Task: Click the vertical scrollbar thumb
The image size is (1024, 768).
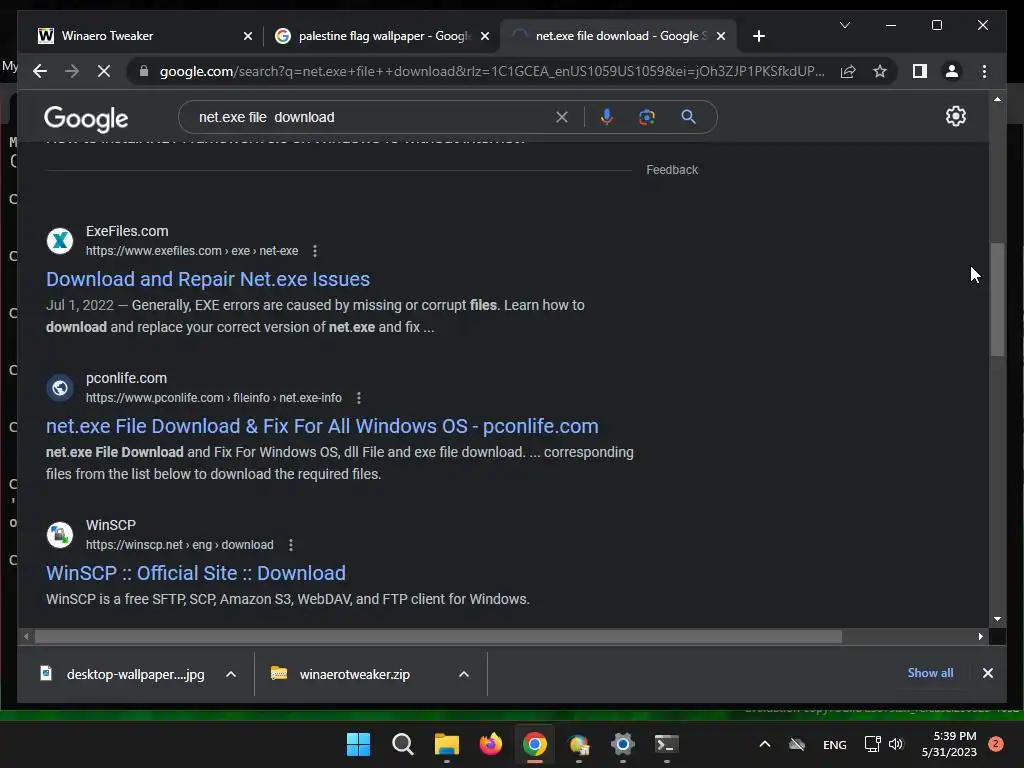Action: (x=997, y=299)
